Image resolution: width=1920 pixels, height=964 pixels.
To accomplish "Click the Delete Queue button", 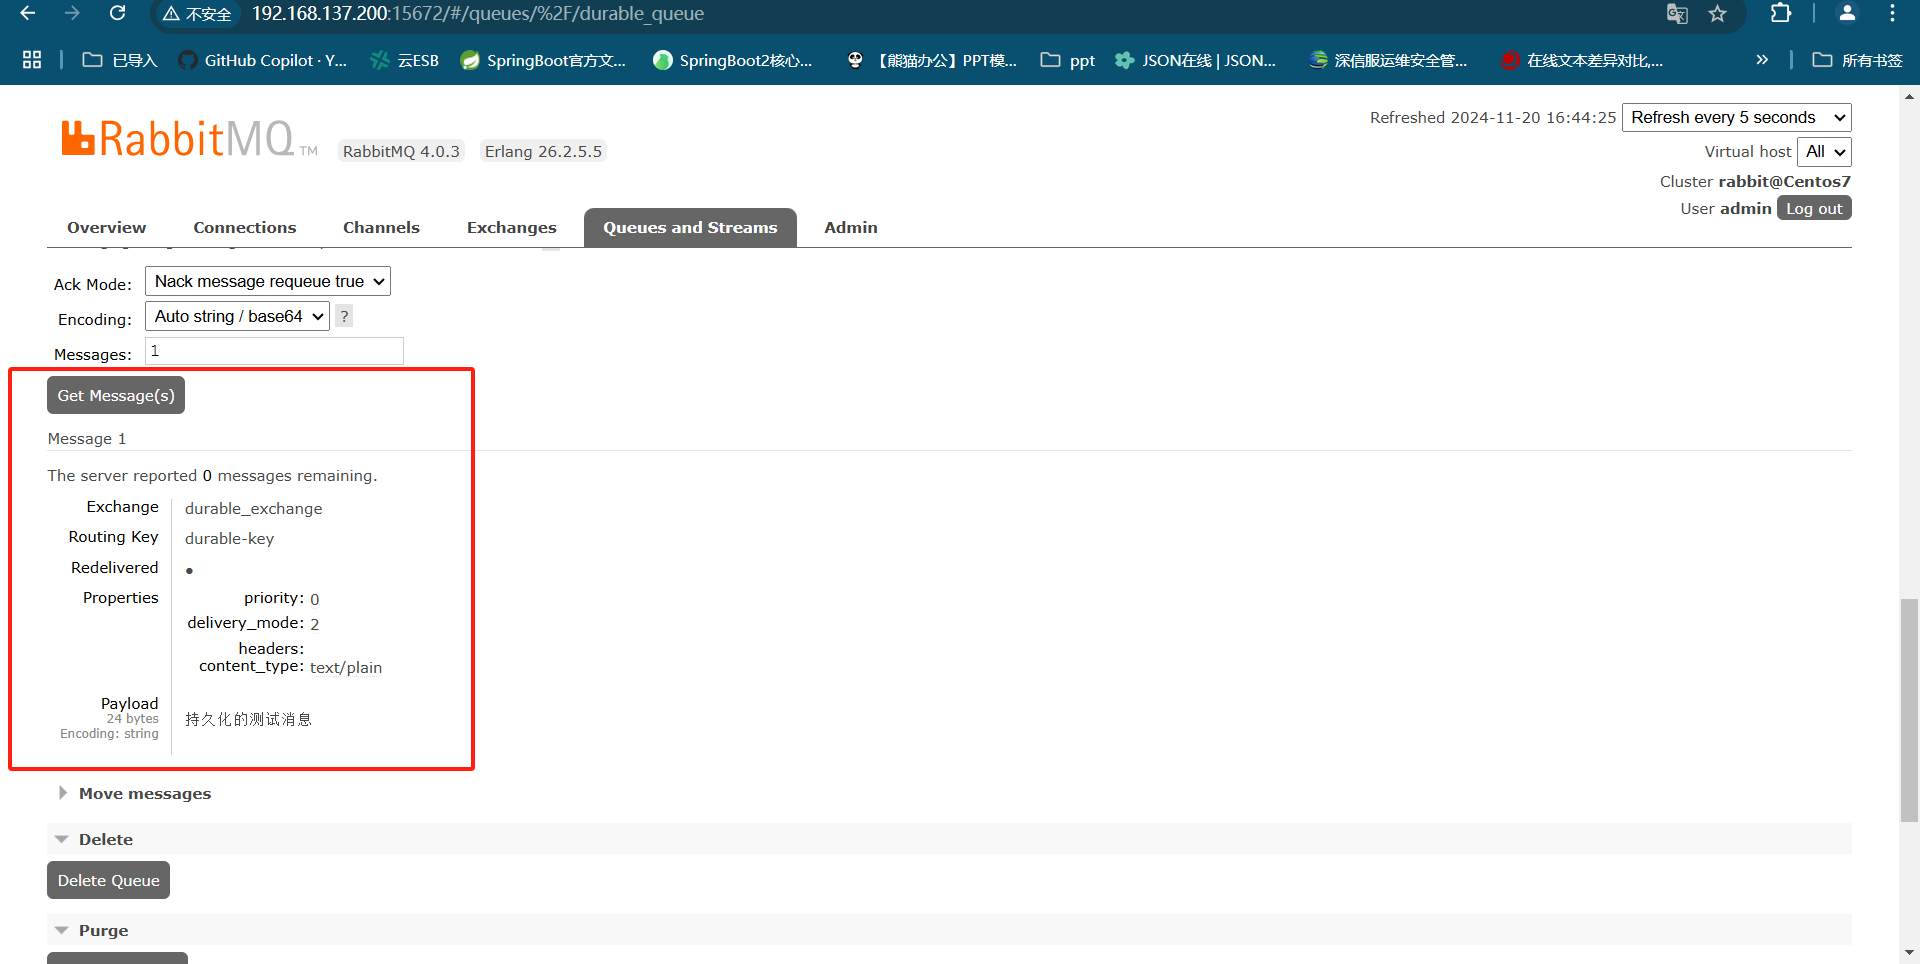I will 108,880.
